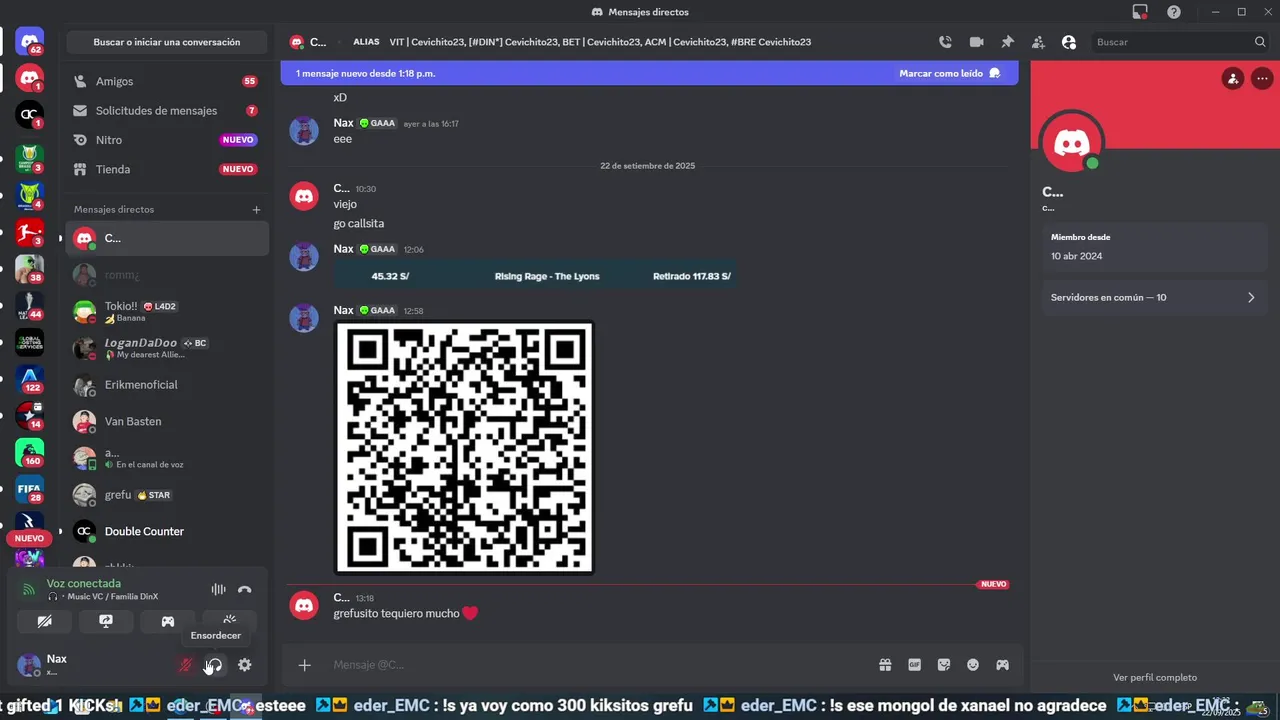
Task: Click the viejo message text
Action: [x=345, y=204]
